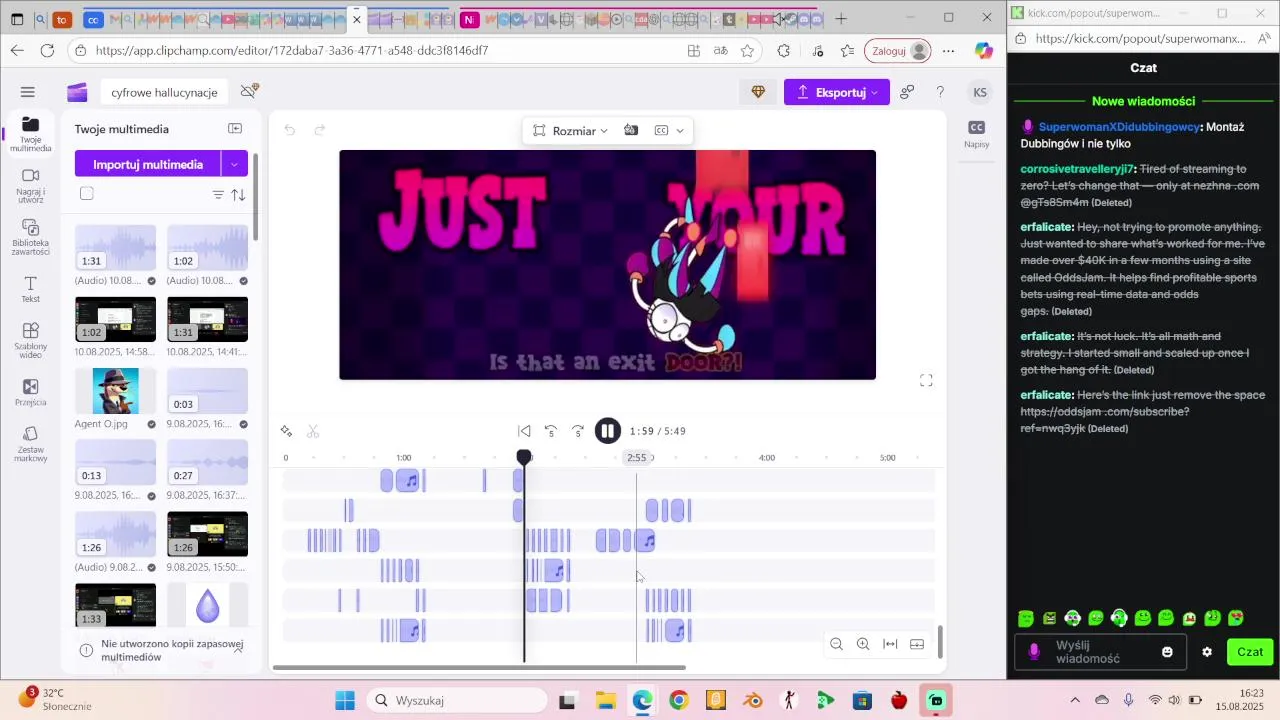This screenshot has width=1280, height=720.
Task: Click the timeline playhead handle
Action: pyautogui.click(x=524, y=457)
